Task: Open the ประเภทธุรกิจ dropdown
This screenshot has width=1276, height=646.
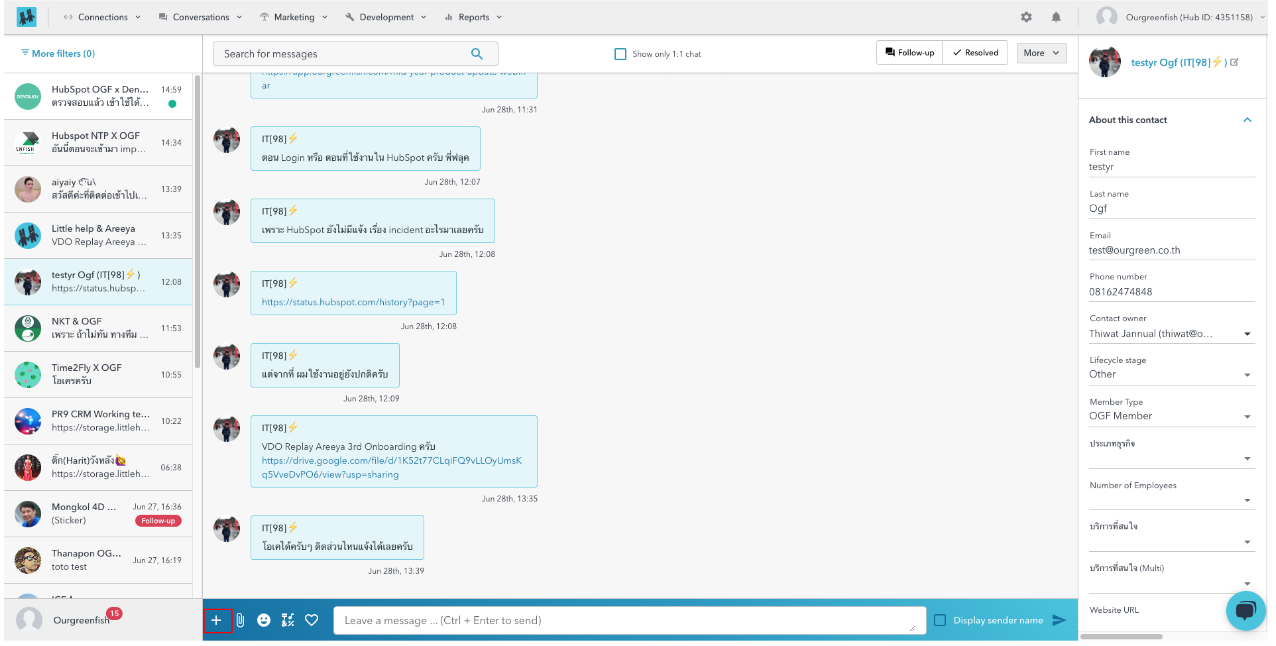Action: point(1171,458)
